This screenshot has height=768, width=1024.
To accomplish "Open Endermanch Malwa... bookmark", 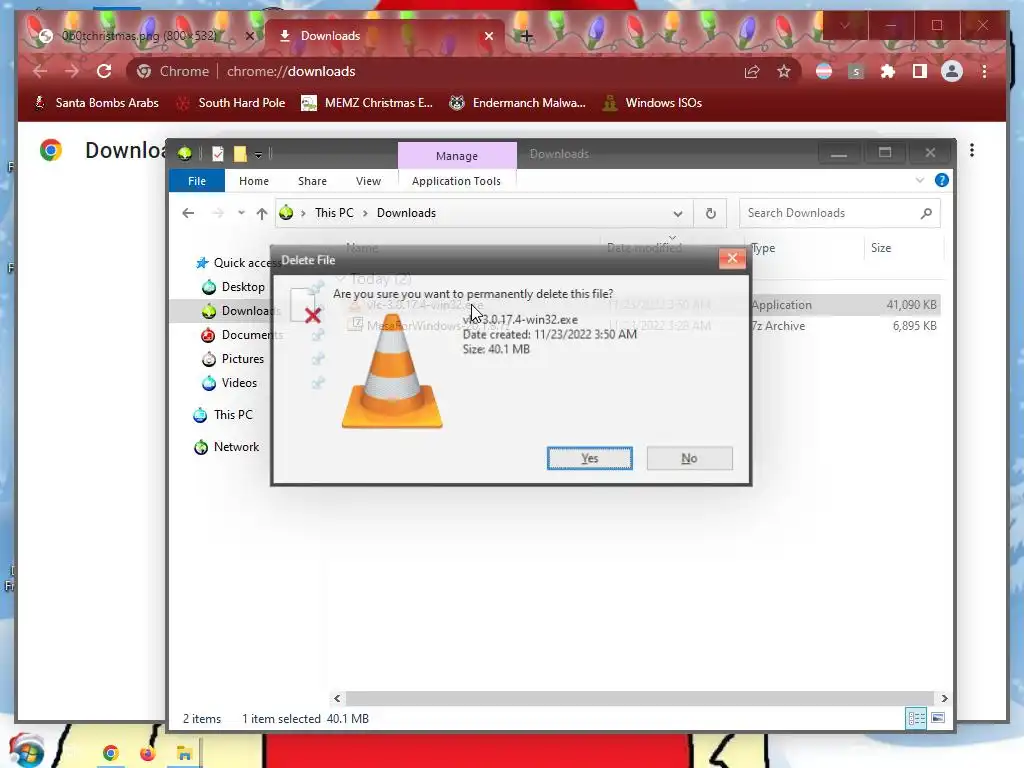I will [518, 103].
